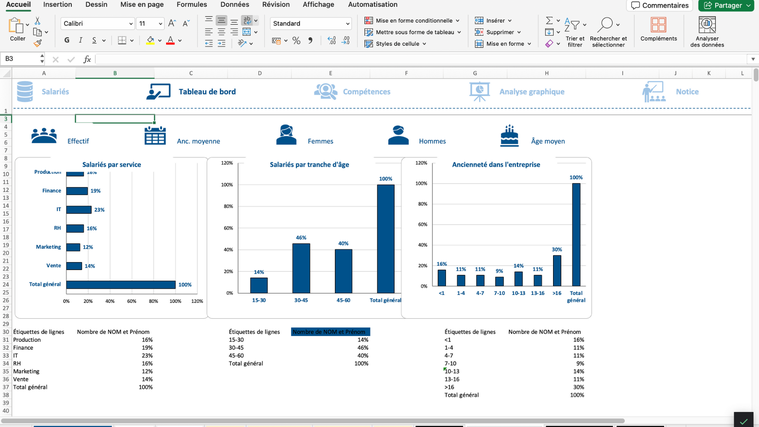The height and width of the screenshot is (427, 759).
Task: Click the Rechercher et sélectionner magnifier
Action: 607,25
